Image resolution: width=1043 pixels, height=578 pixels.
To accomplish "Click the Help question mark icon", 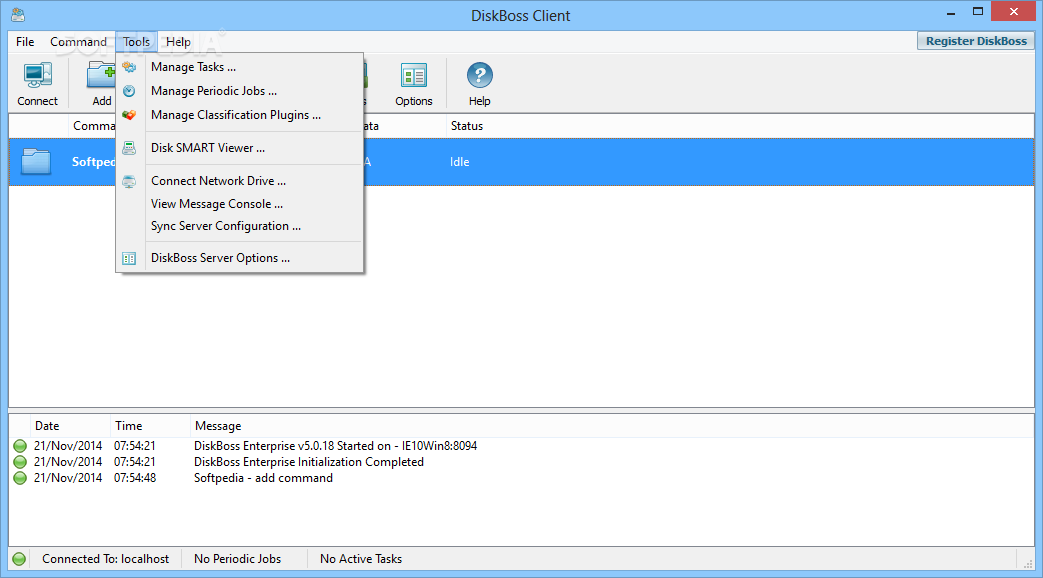I will tap(480, 75).
